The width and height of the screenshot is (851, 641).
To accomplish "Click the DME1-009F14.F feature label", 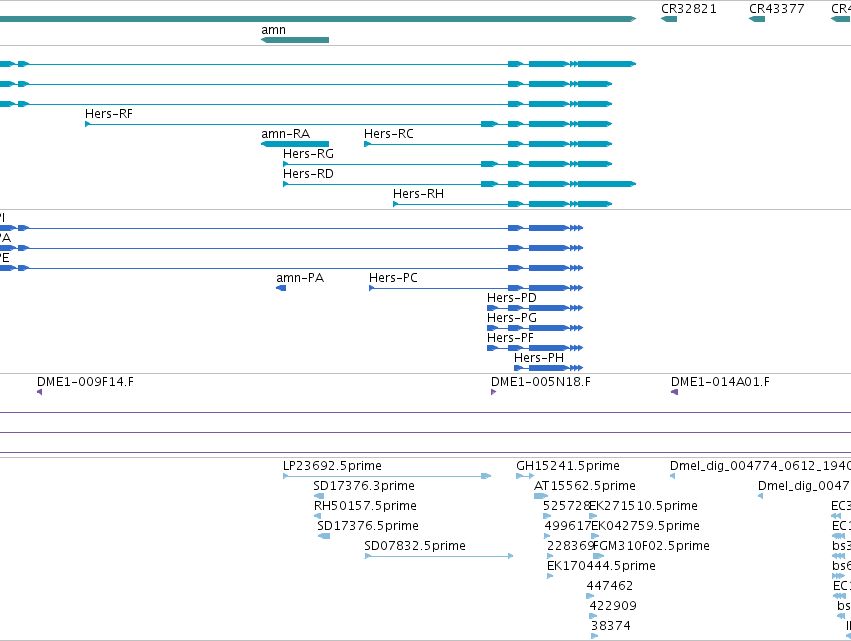I will pos(85,382).
